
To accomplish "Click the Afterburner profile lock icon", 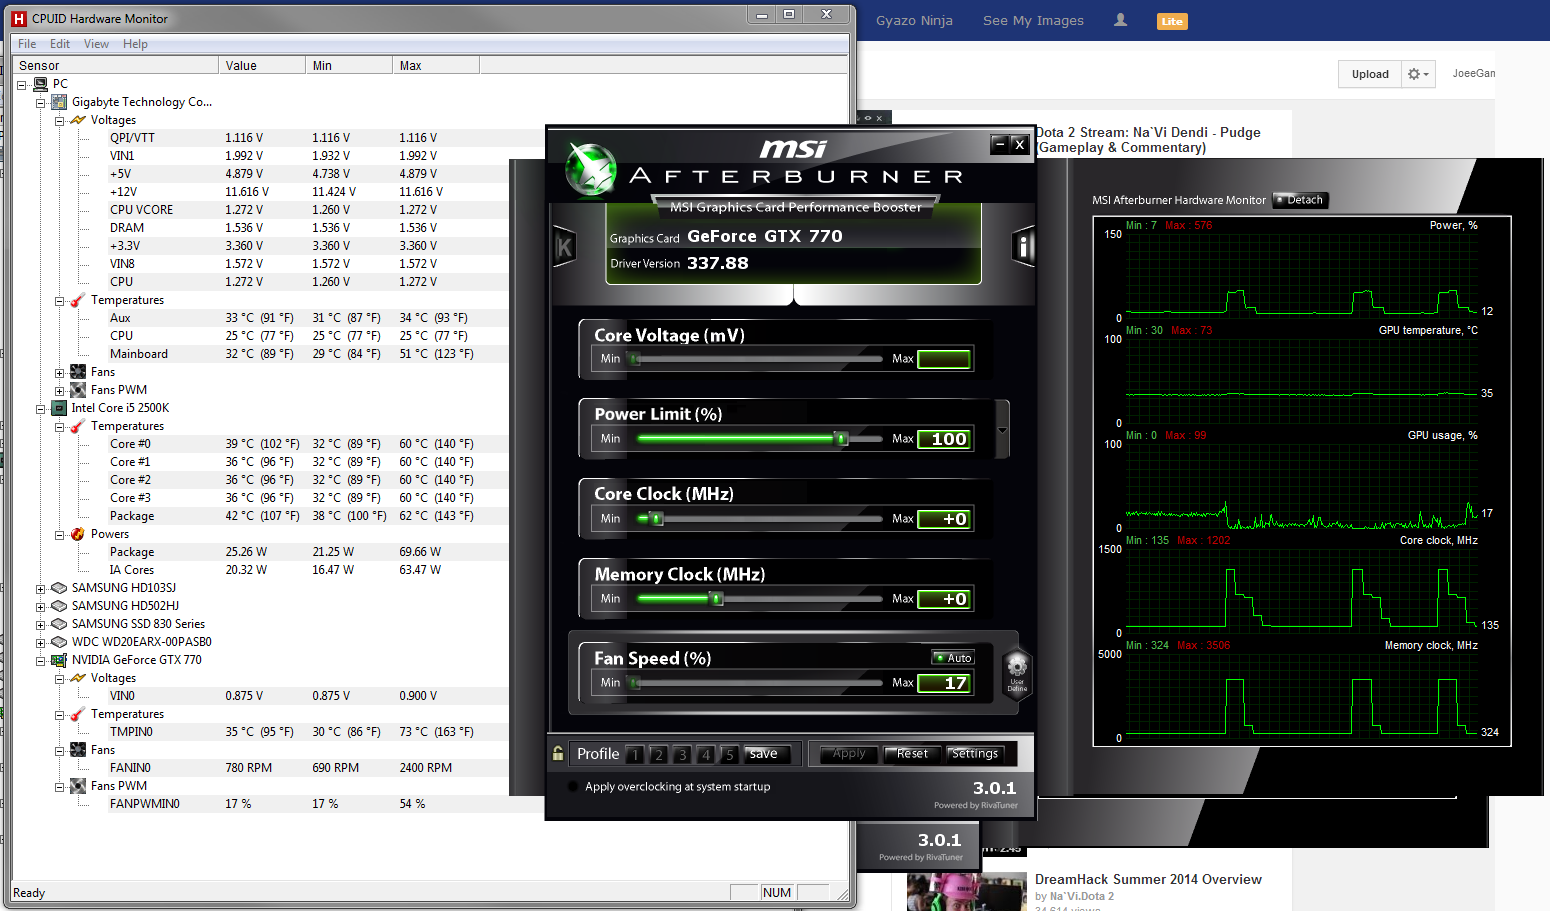I will (x=558, y=753).
